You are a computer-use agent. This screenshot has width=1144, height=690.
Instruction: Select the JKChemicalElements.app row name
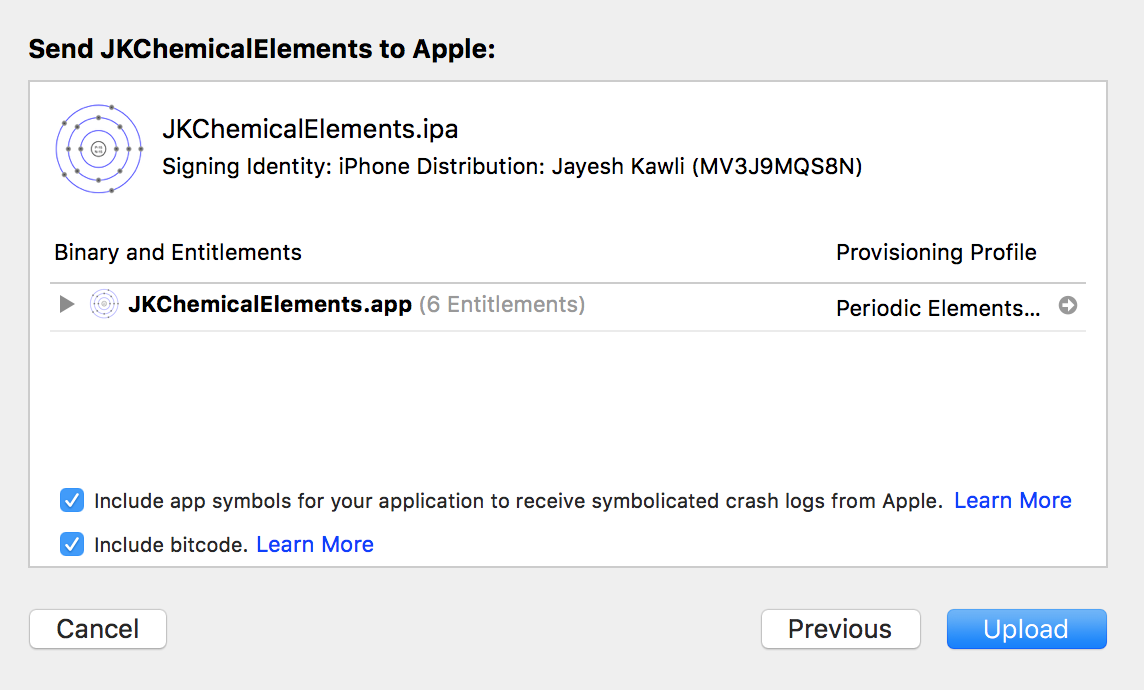click(x=270, y=304)
